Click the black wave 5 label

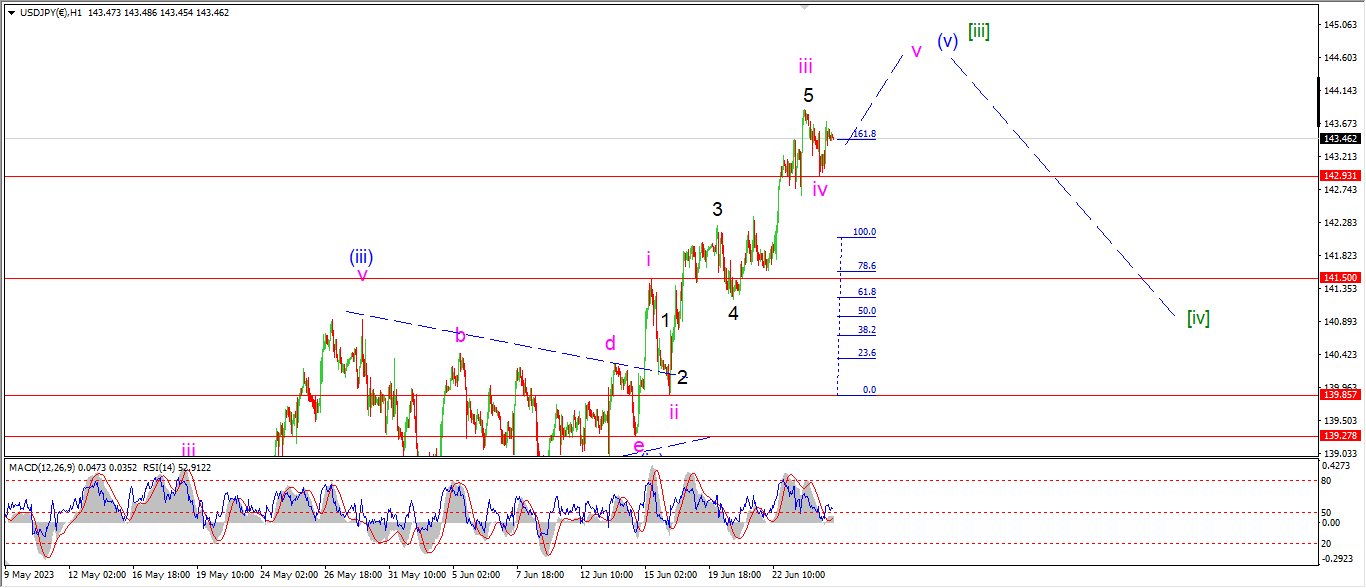click(x=808, y=95)
